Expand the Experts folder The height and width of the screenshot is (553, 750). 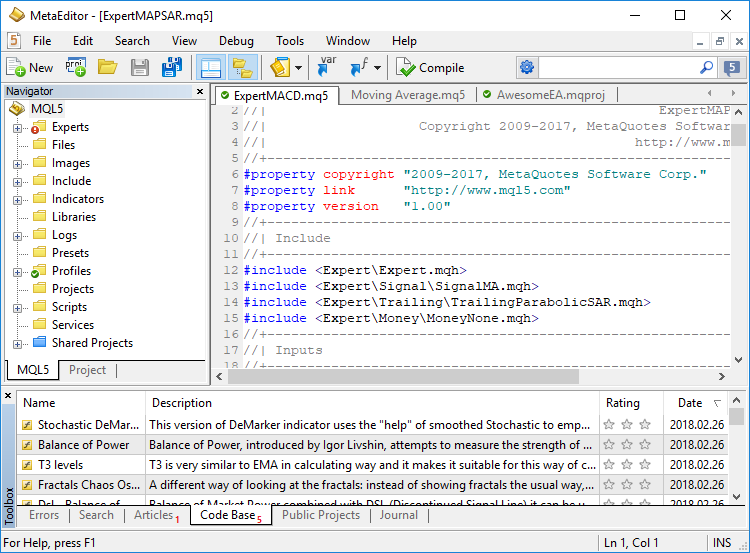[x=17, y=128]
